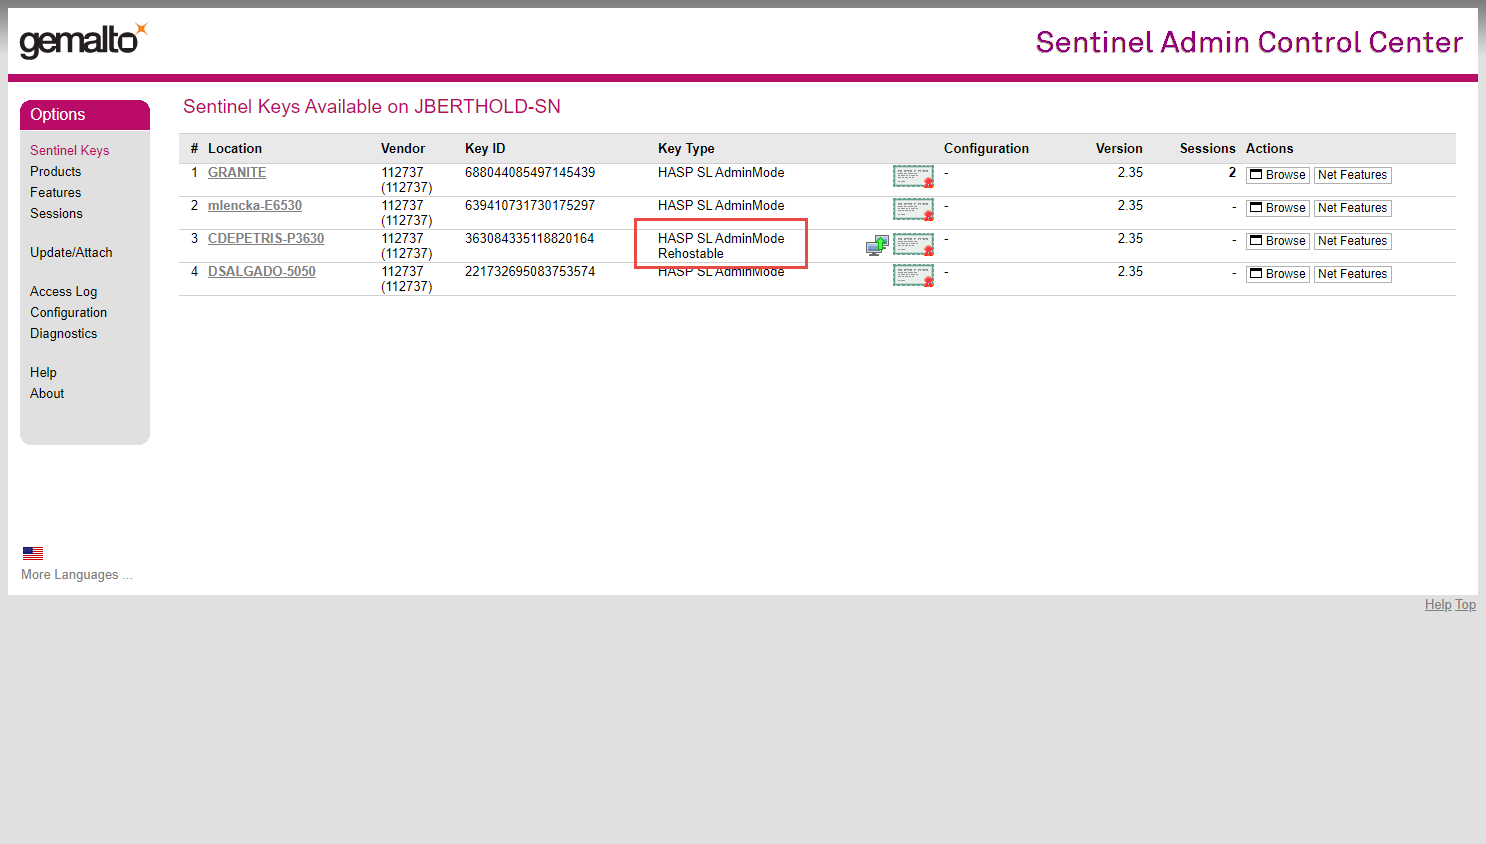The width and height of the screenshot is (1486, 844).
Task: Click the license certificate icon in CDEPETRIS-P3630 row
Action: pos(913,244)
